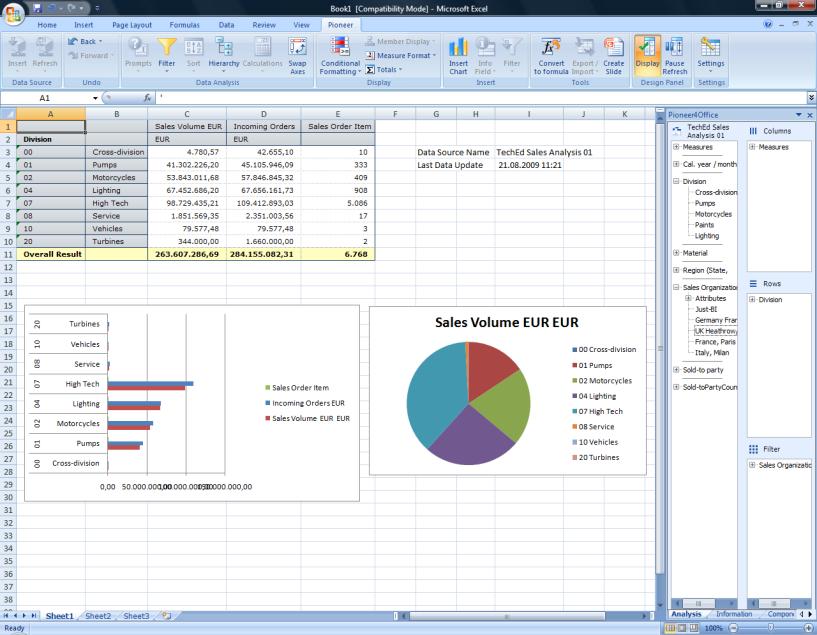This screenshot has width=817, height=635.
Task: Click the formula bar input field
Action: [479, 97]
